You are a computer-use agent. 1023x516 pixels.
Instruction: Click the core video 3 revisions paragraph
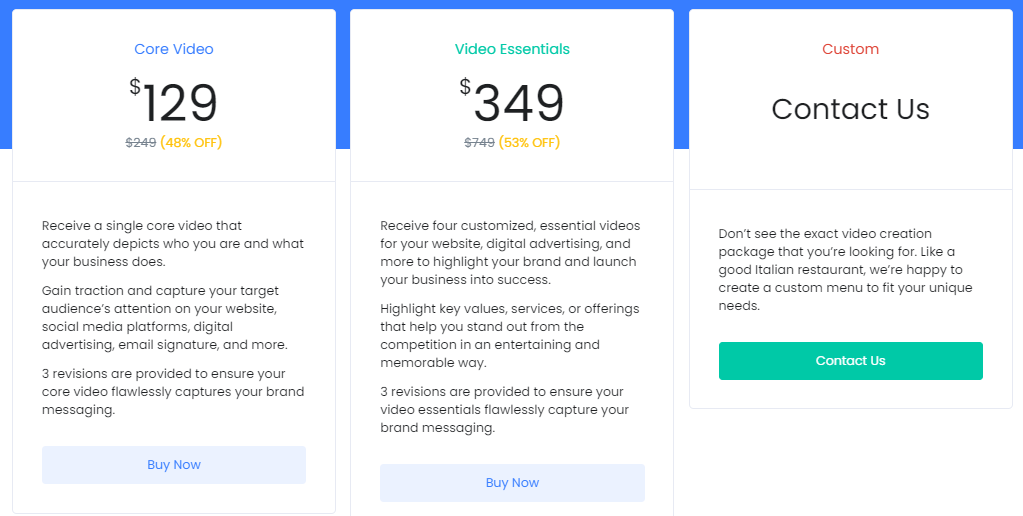click(173, 392)
